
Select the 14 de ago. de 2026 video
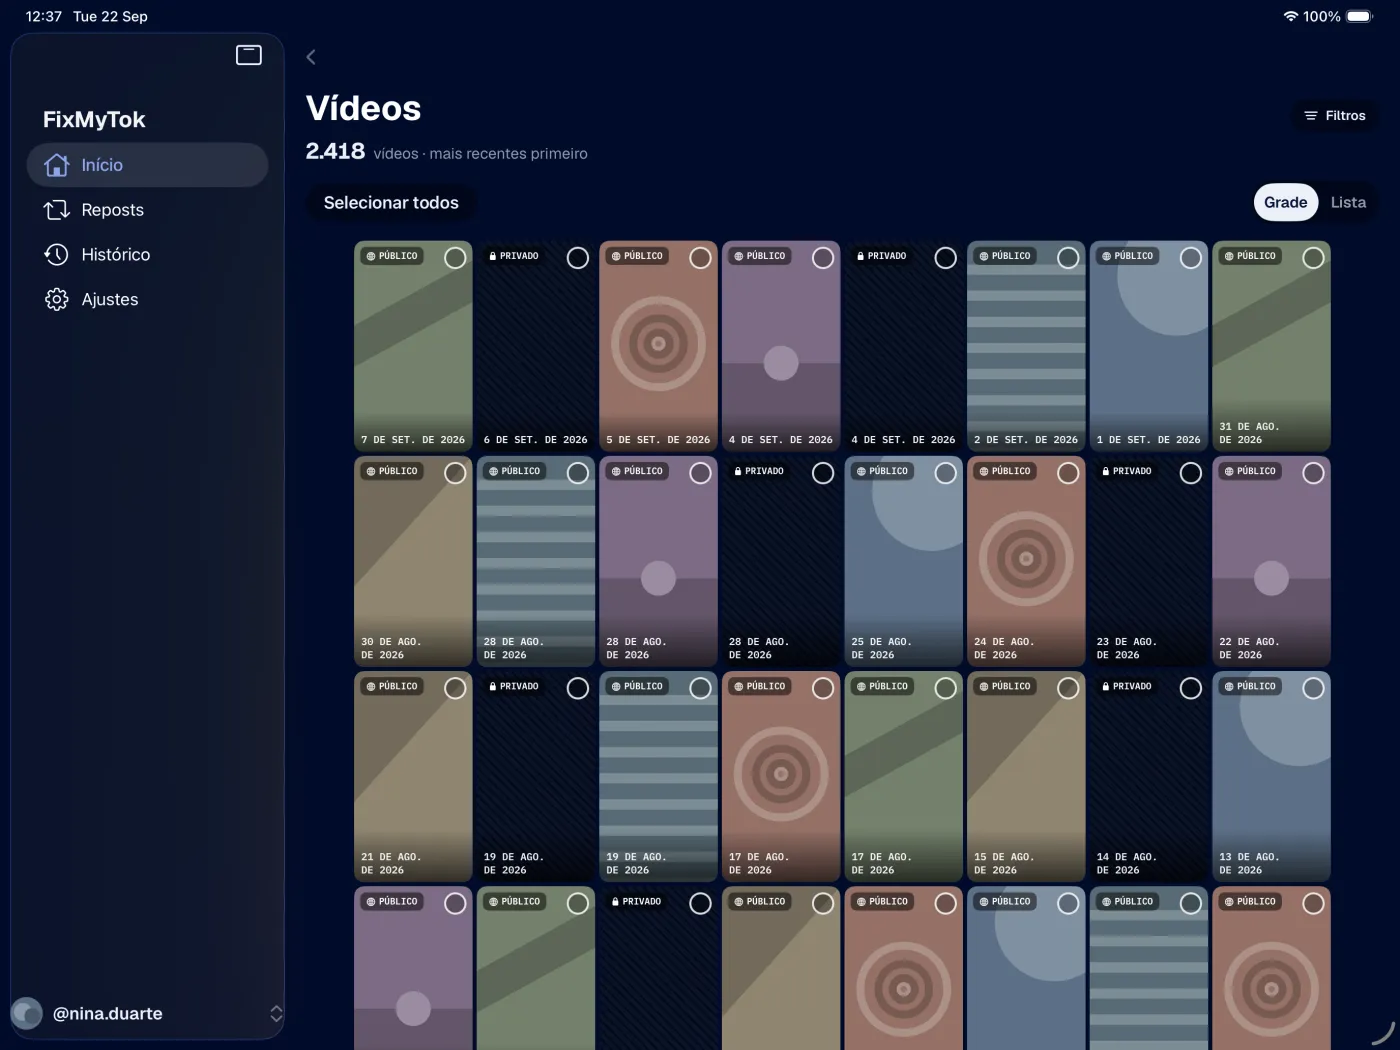click(1191, 688)
